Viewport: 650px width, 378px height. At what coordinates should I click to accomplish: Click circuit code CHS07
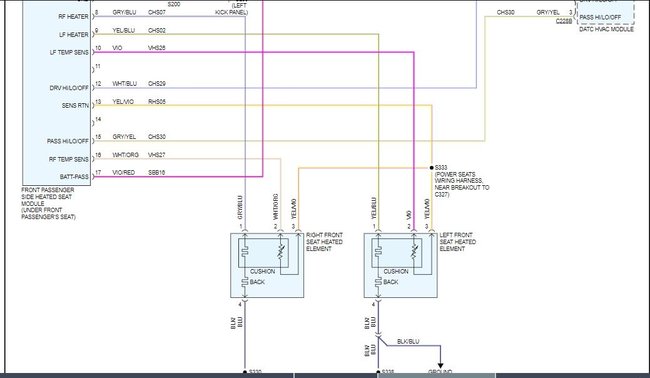tap(157, 13)
